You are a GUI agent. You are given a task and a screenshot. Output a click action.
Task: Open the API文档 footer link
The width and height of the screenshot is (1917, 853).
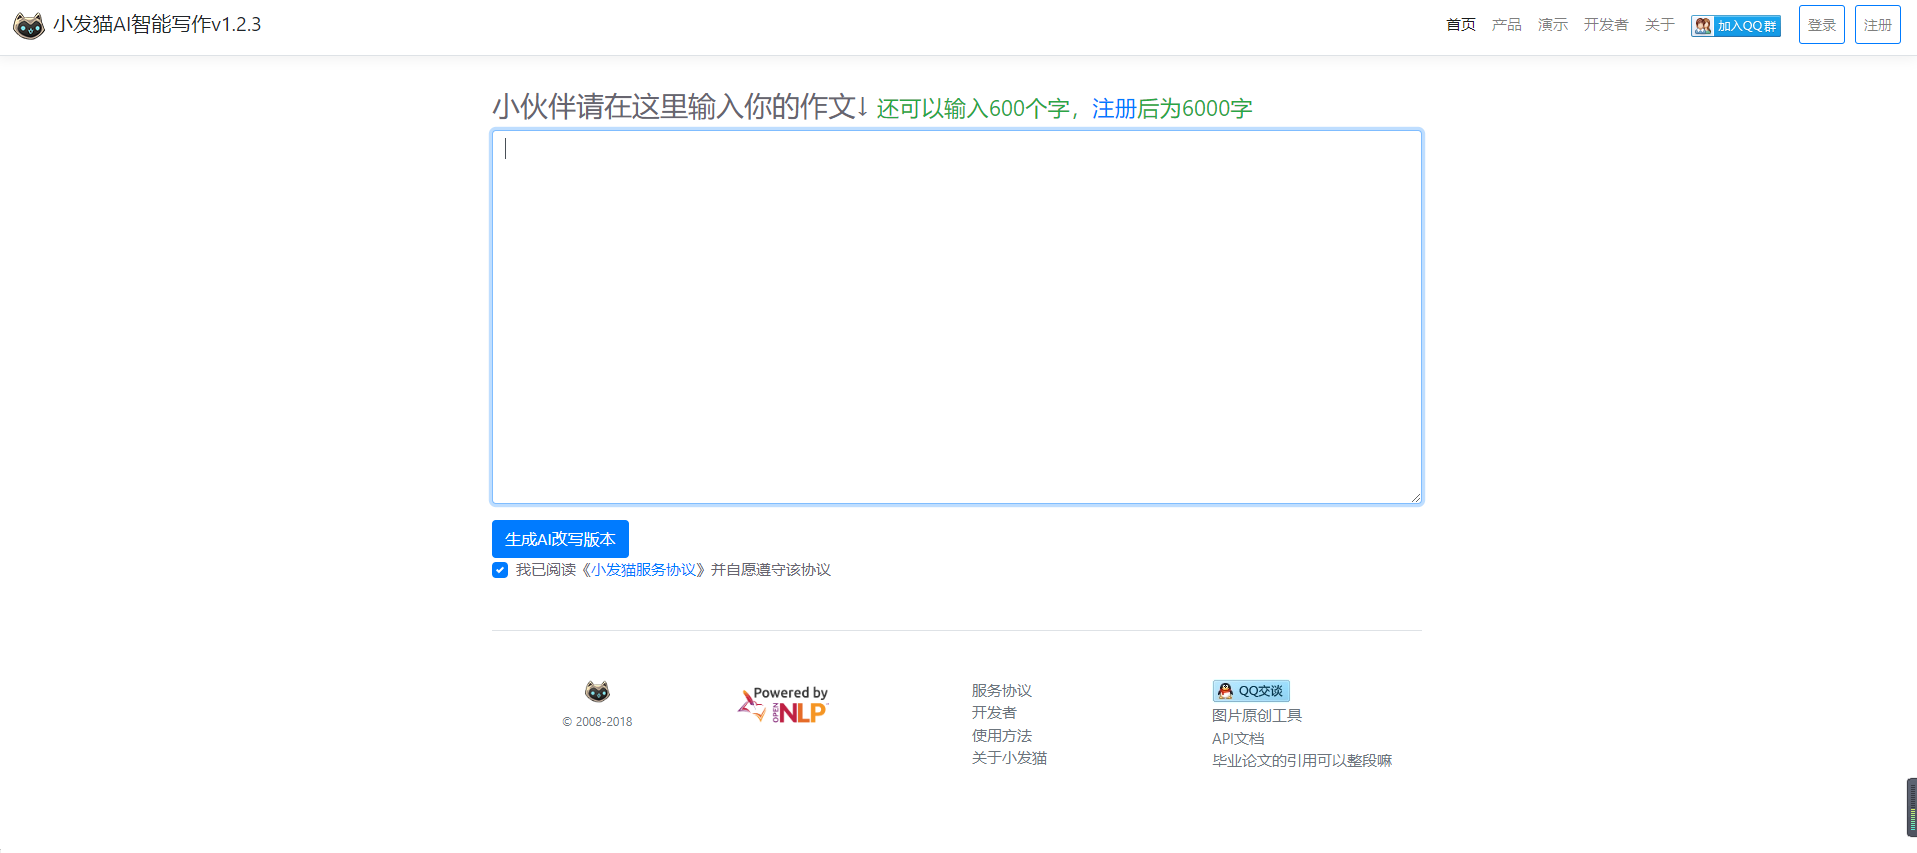click(1238, 739)
